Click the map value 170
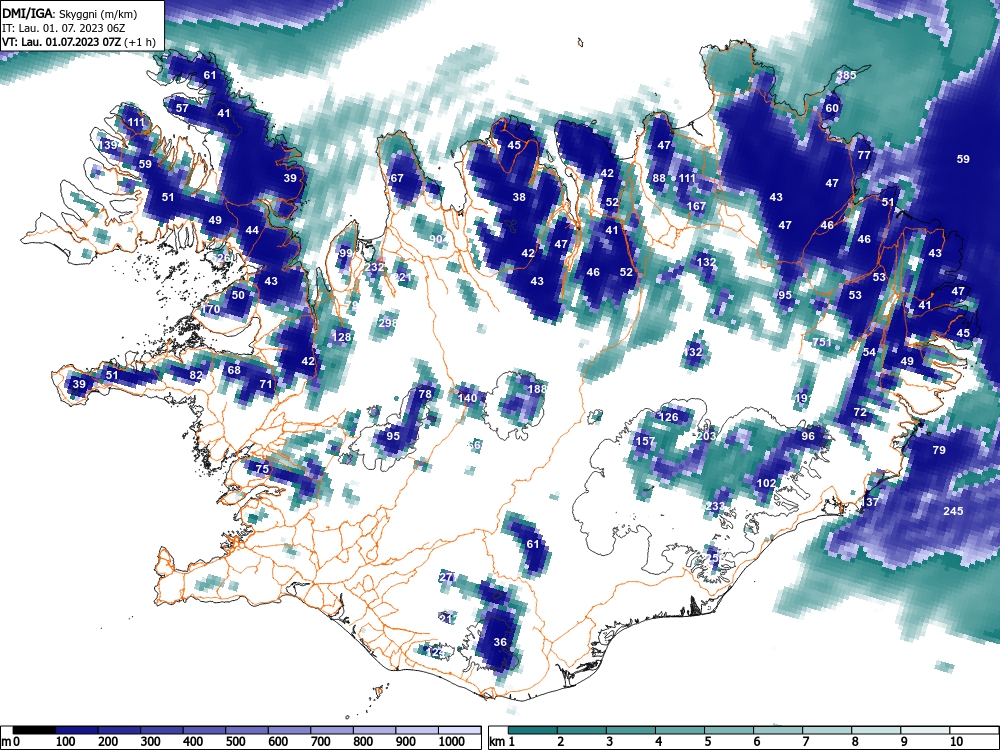1000x750 pixels. (x=210, y=309)
